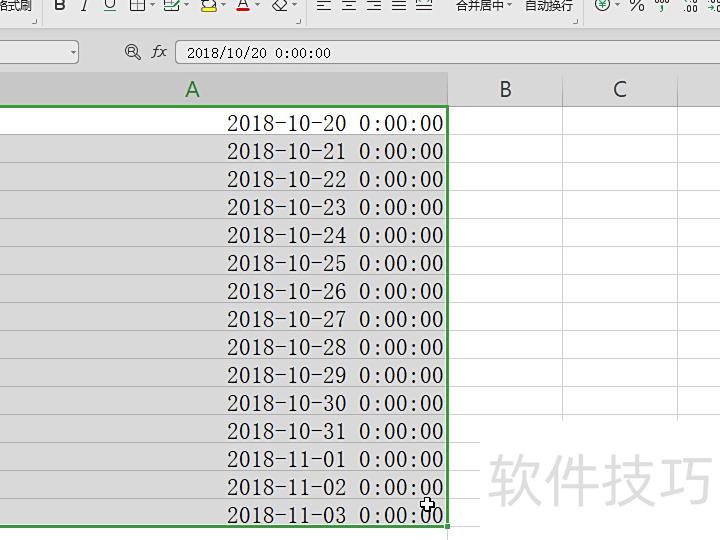The width and height of the screenshot is (720, 540).
Task: Apply distributed alignment icon
Action: pos(424,5)
